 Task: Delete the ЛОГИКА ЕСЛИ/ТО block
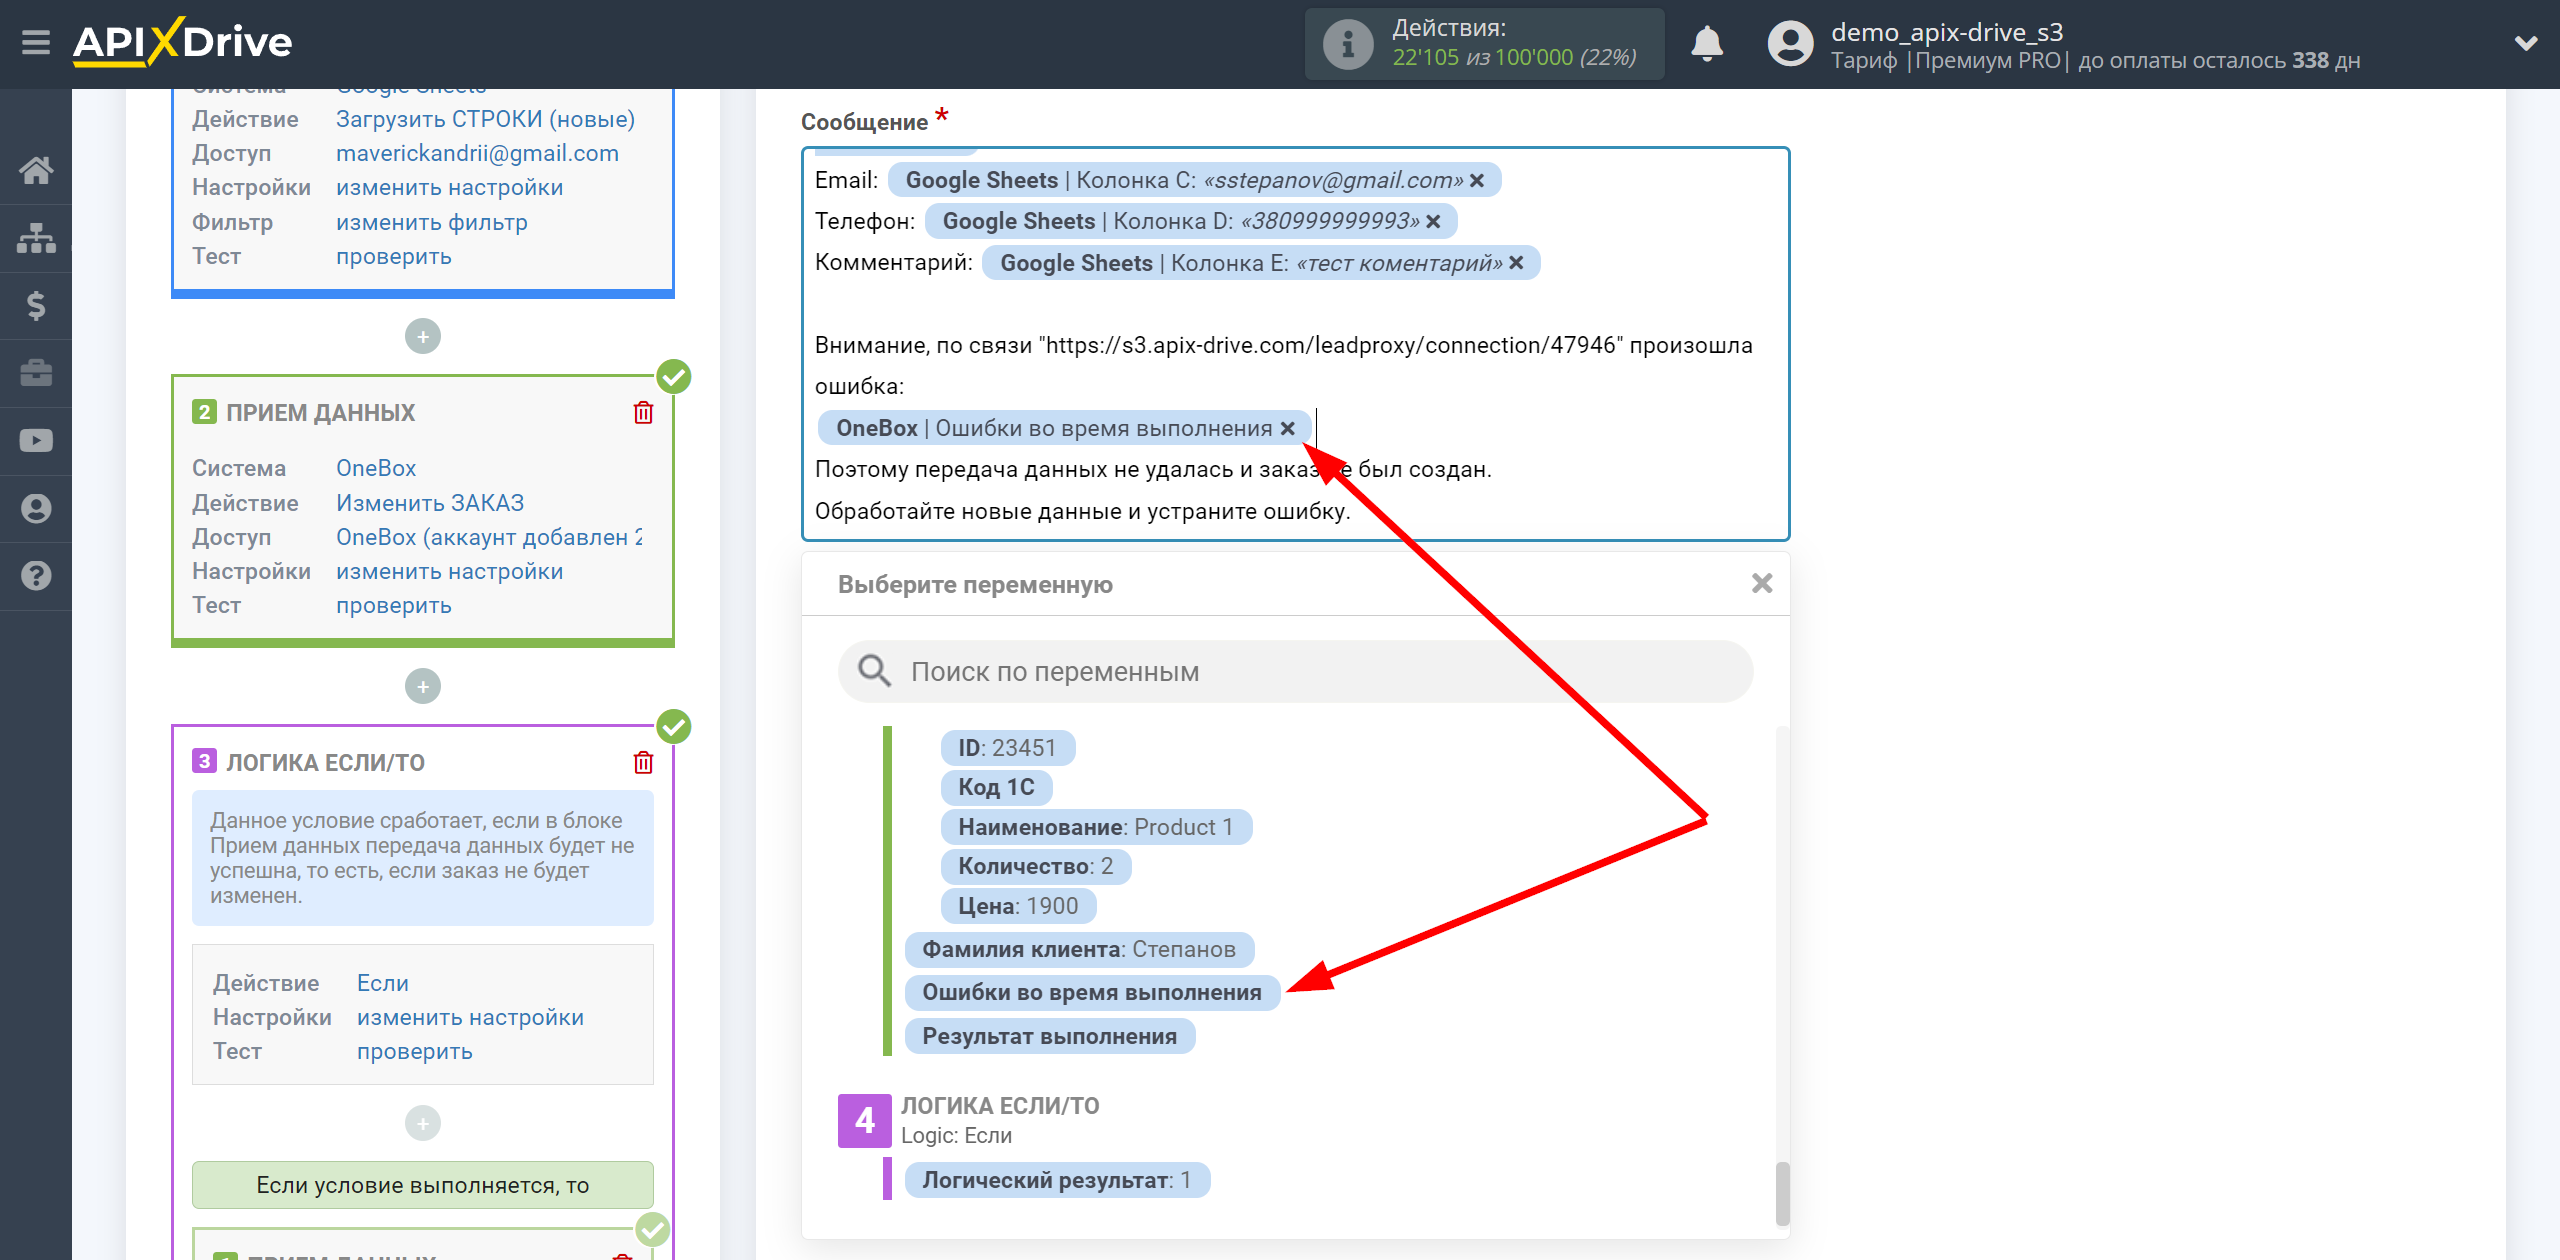tap(643, 762)
